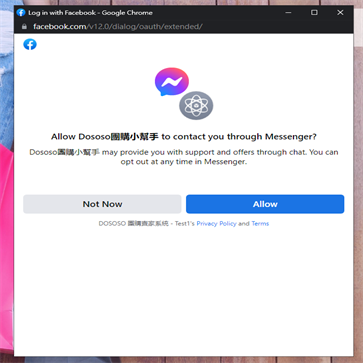Close the Log in with Facebook popup
Viewport: 363px width, 363px height.
tap(340, 13)
